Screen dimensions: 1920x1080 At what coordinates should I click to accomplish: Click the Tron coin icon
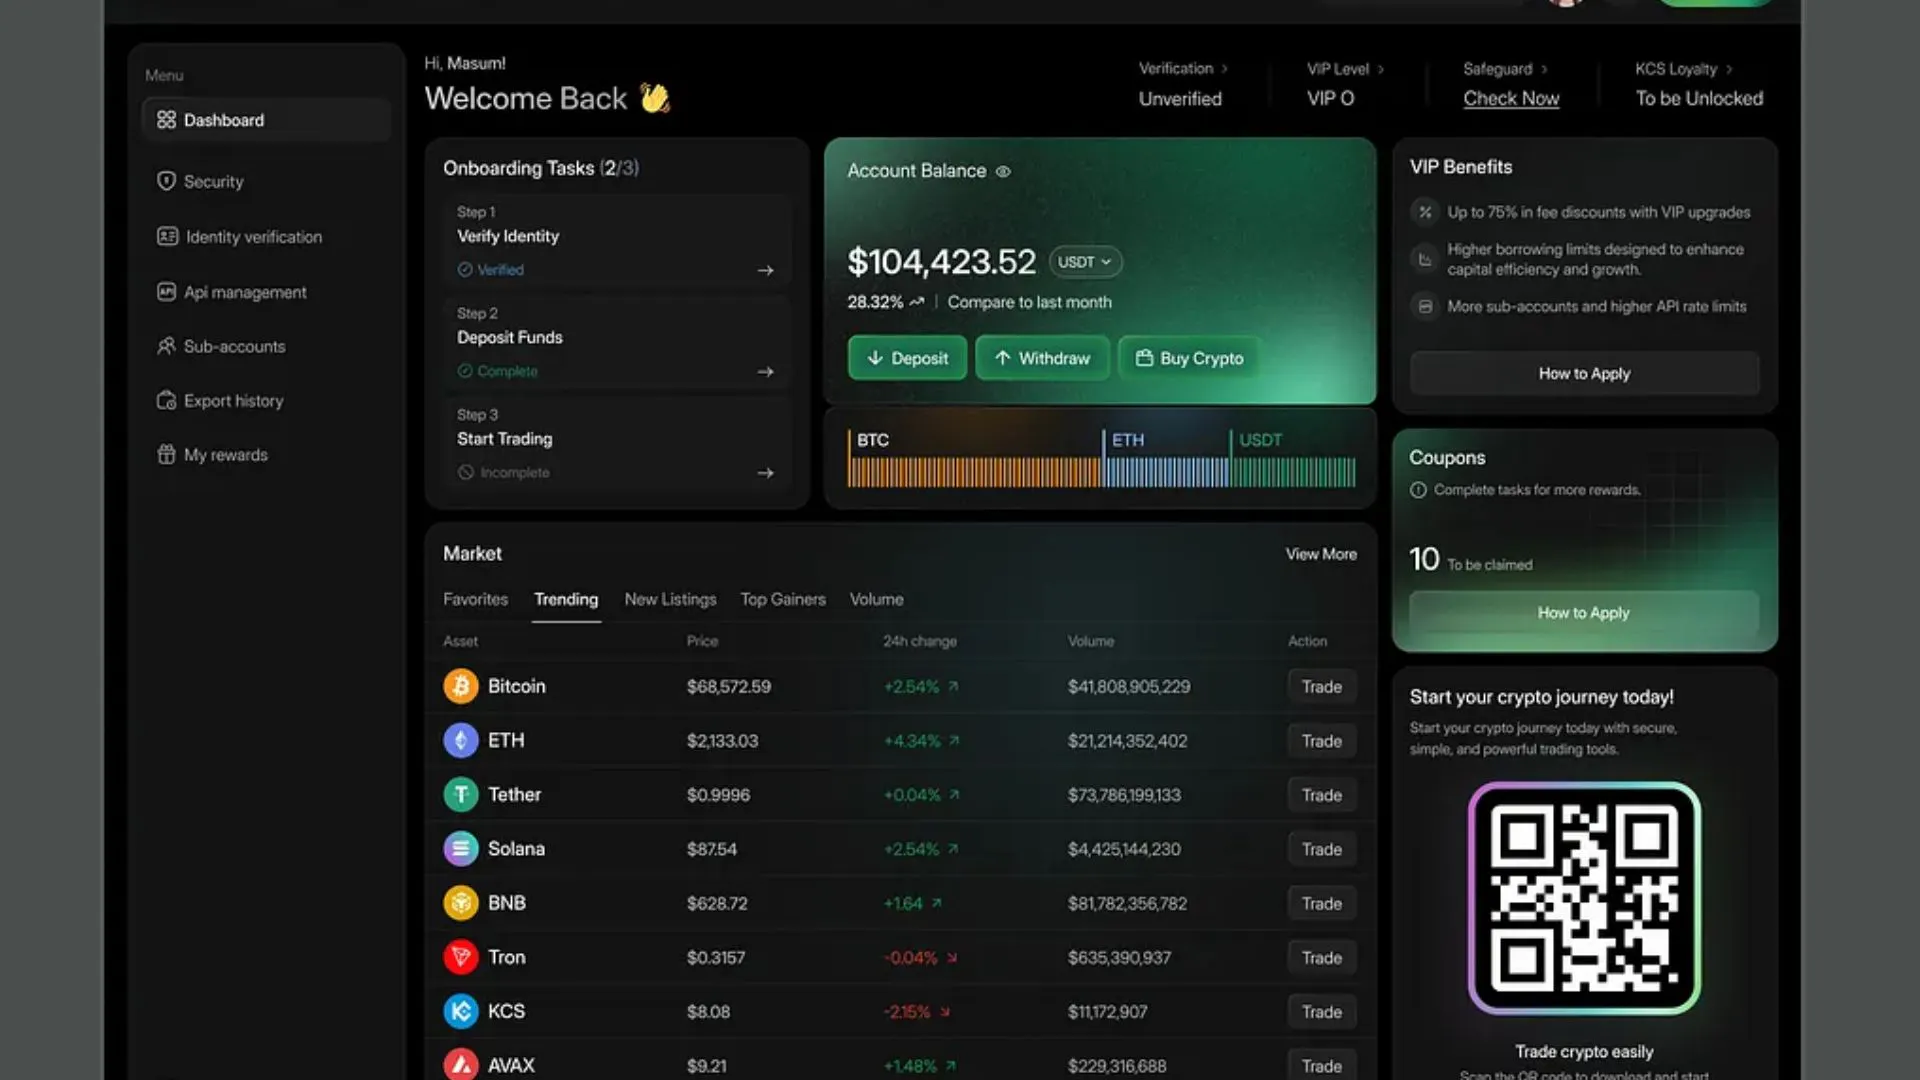(461, 957)
